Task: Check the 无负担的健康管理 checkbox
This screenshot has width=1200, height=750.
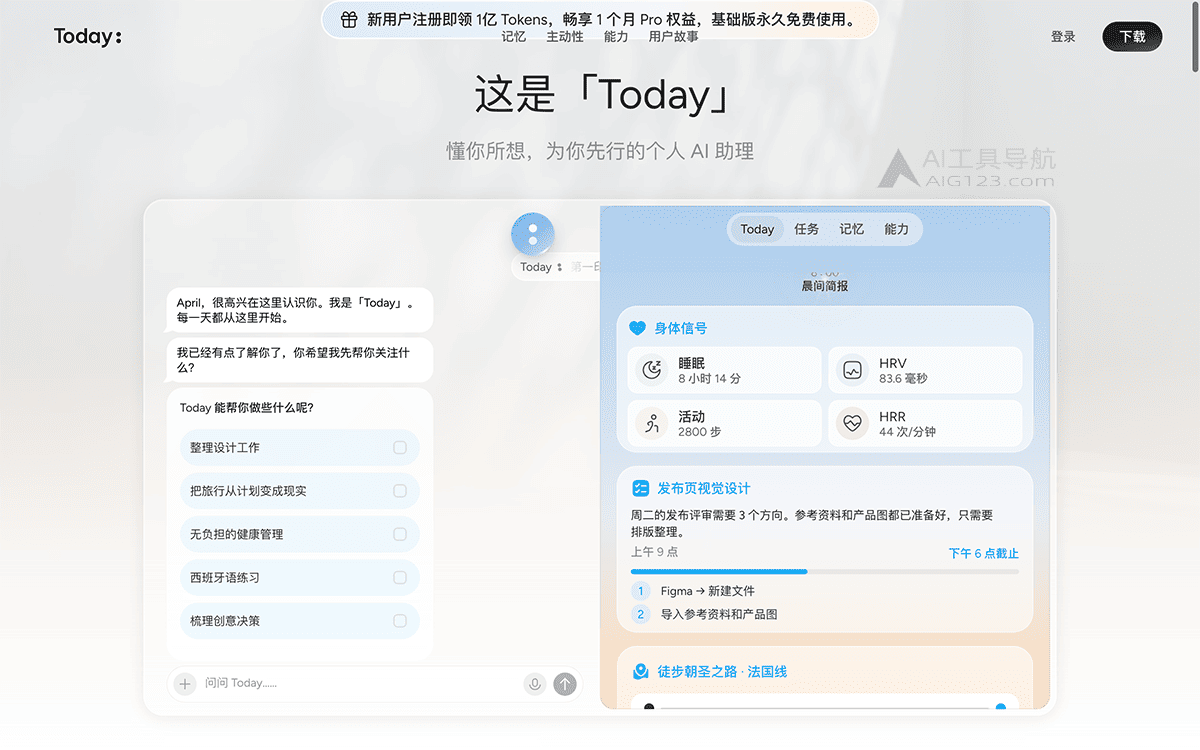Action: pyautogui.click(x=400, y=534)
